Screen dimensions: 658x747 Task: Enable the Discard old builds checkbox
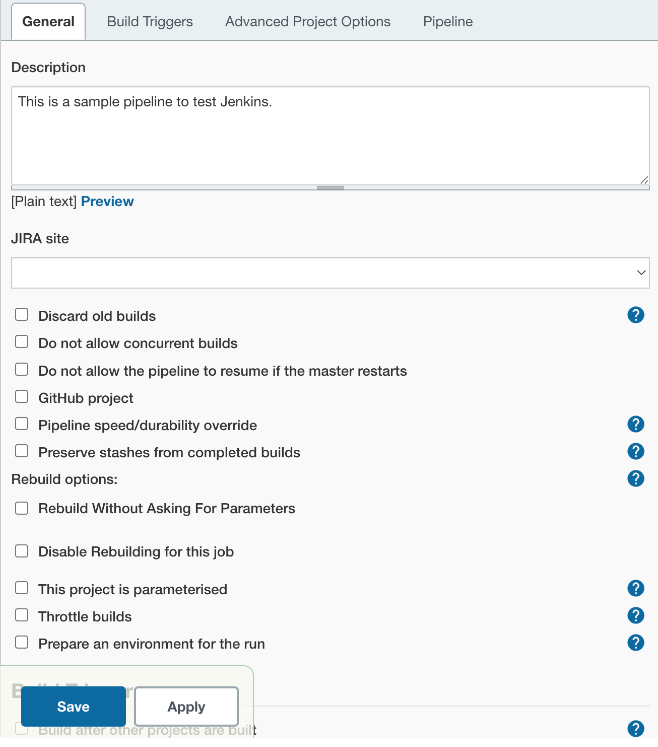[21, 315]
